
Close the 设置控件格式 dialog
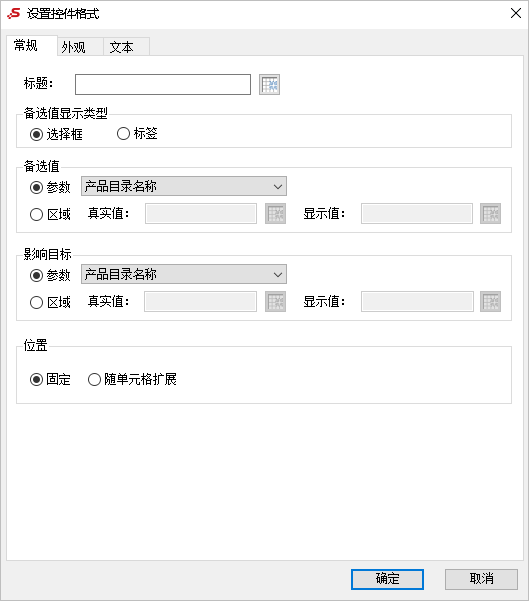coord(516,13)
